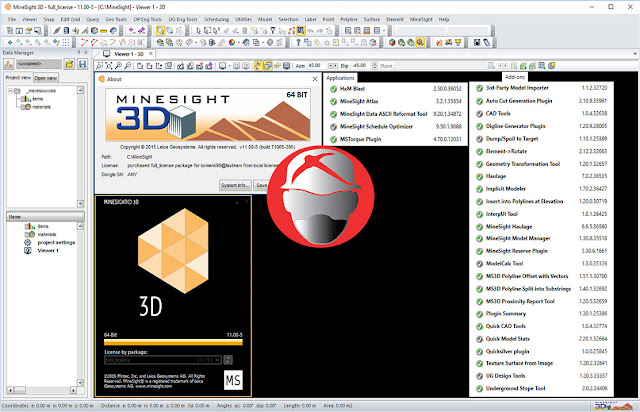Click the zoom window icon in the Viewer toolbar
640x412 pixels.
(100, 66)
